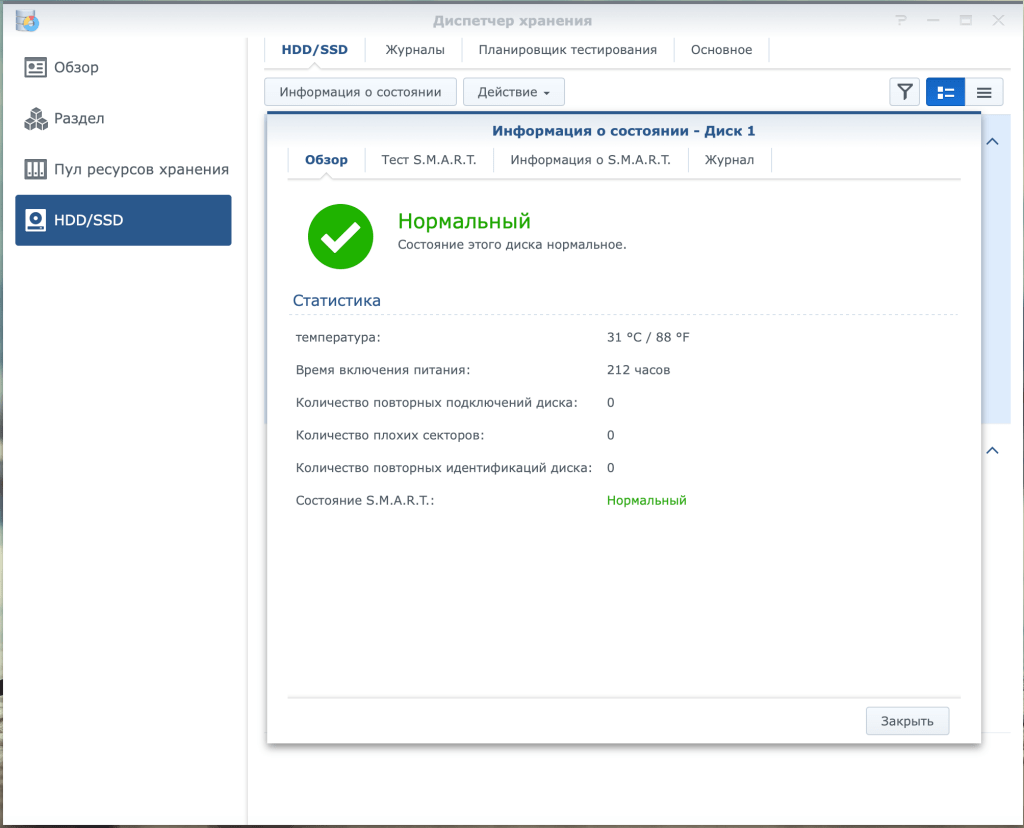Click the Storage Manager app icon
1024x828 pixels.
coord(27,21)
